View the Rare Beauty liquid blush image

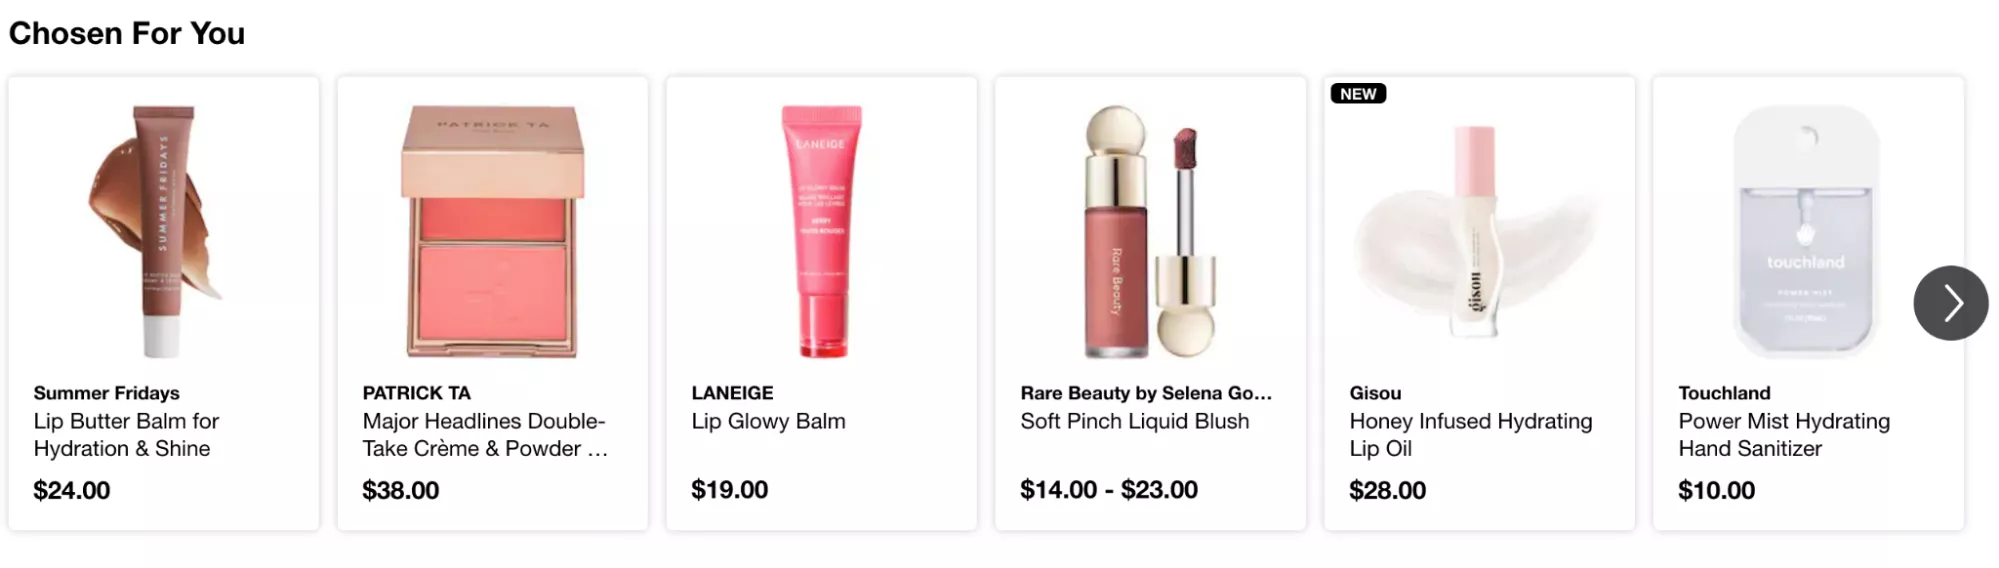(x=1150, y=231)
